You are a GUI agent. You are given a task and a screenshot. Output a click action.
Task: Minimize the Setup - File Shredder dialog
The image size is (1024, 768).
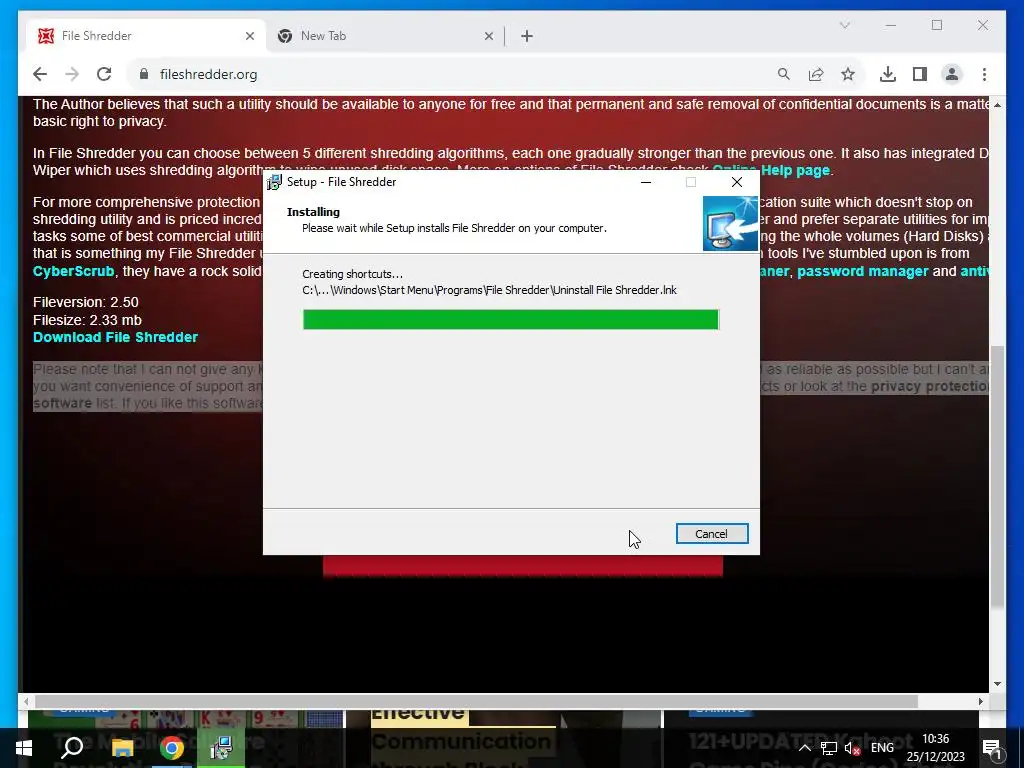(x=646, y=182)
